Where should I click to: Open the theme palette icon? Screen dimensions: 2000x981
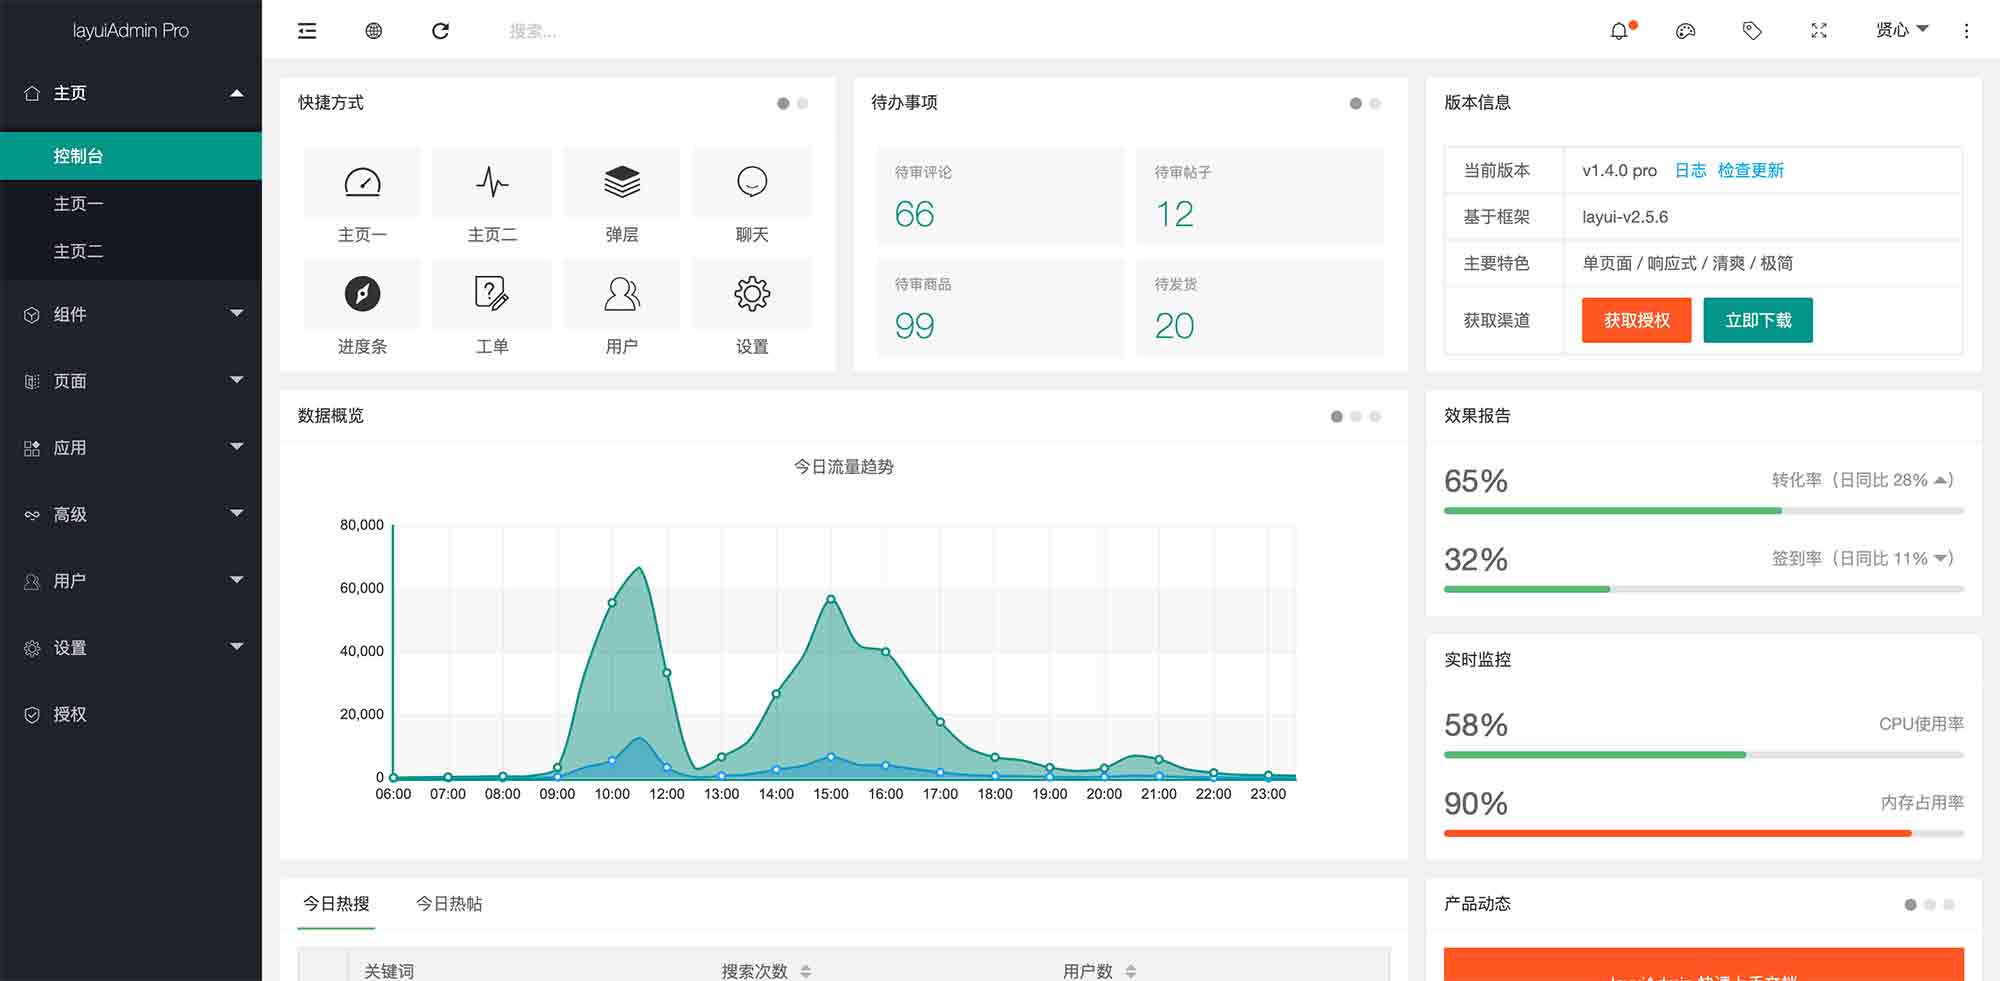pyautogui.click(x=1685, y=31)
